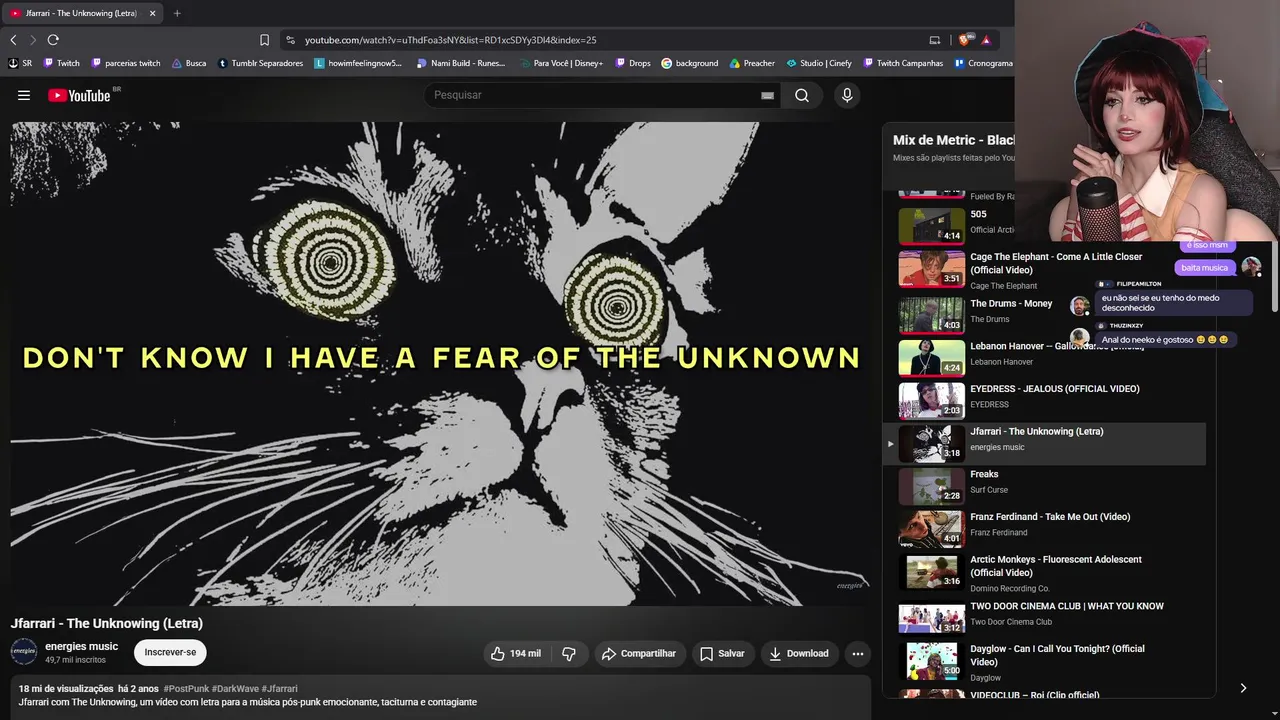
Task: Click the 18 mi de visualizações text
Action: 66,689
